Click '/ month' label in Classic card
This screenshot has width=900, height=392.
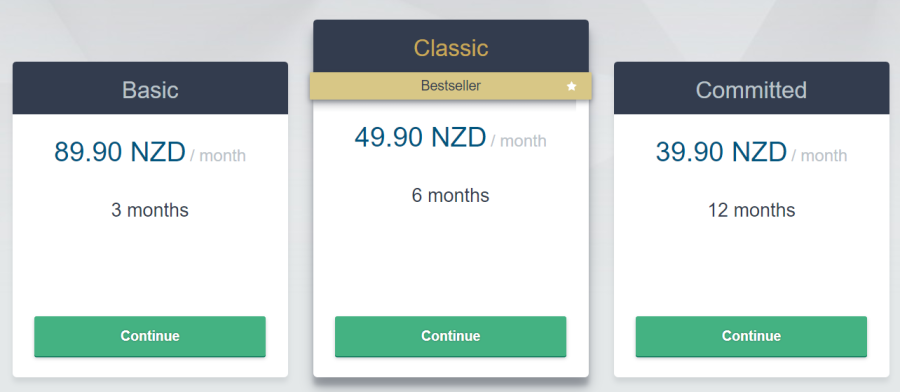coord(519,141)
